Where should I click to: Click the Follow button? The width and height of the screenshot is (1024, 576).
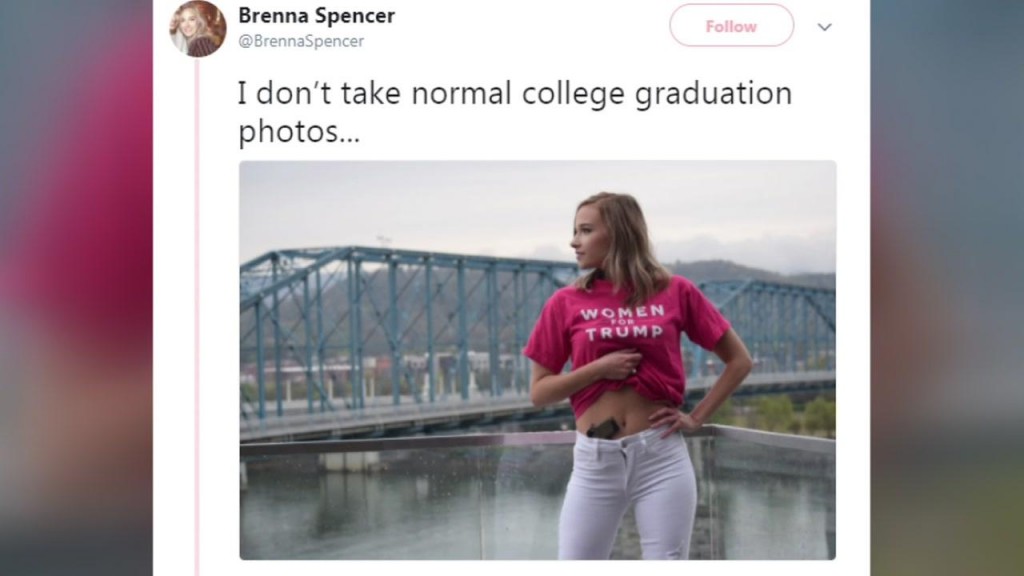pos(731,25)
